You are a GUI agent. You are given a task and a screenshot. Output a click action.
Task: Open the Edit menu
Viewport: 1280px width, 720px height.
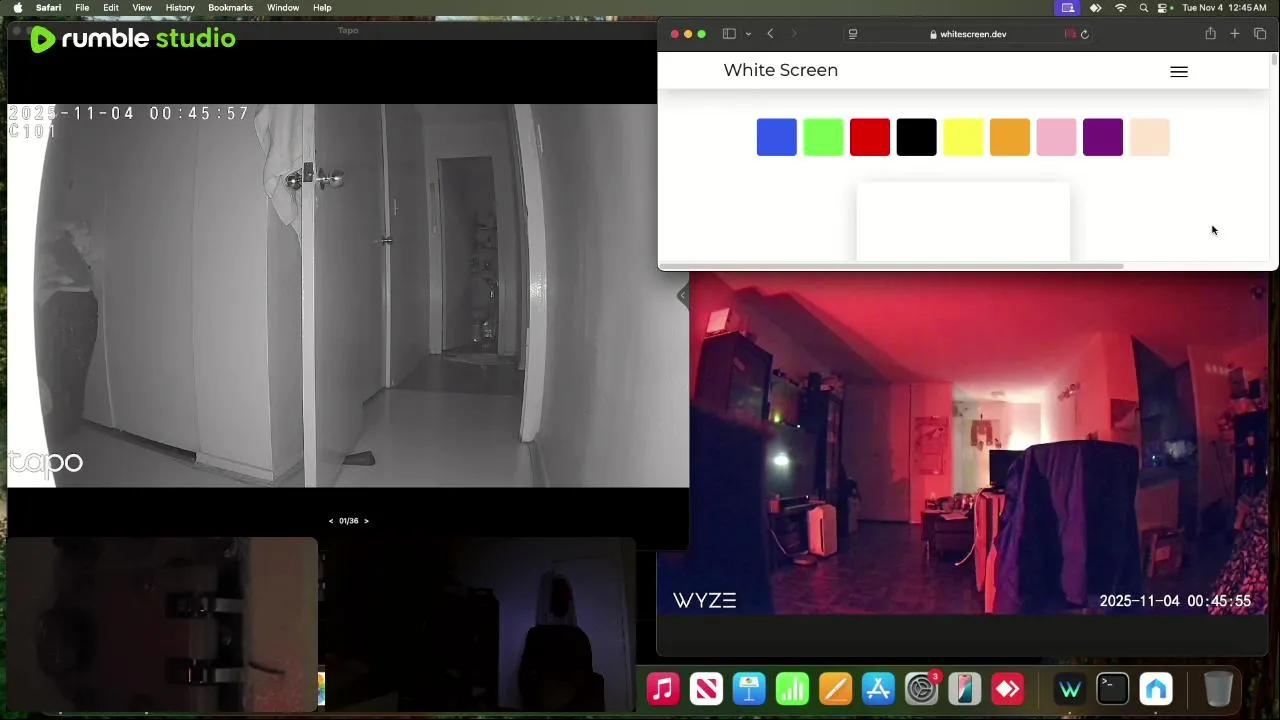point(111,8)
